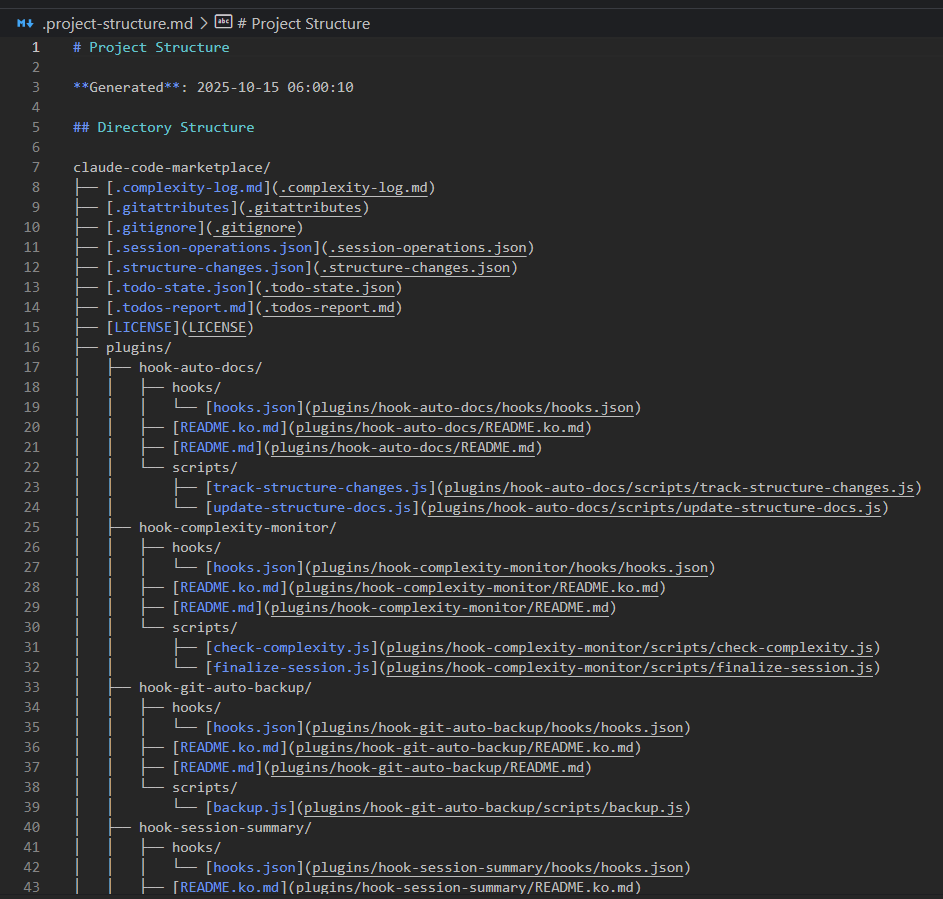This screenshot has height=899, width=943.
Task: Open .project-structure.md breadcrumb item
Action: pos(117,23)
